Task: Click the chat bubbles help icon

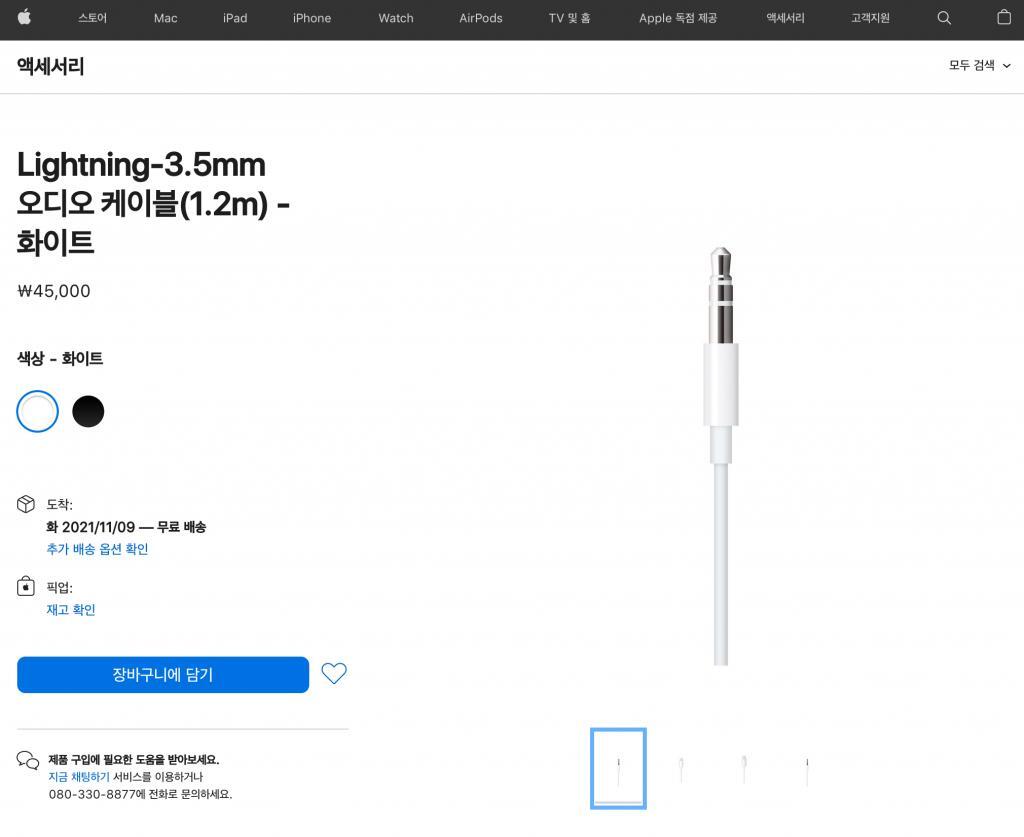Action: [x=28, y=761]
